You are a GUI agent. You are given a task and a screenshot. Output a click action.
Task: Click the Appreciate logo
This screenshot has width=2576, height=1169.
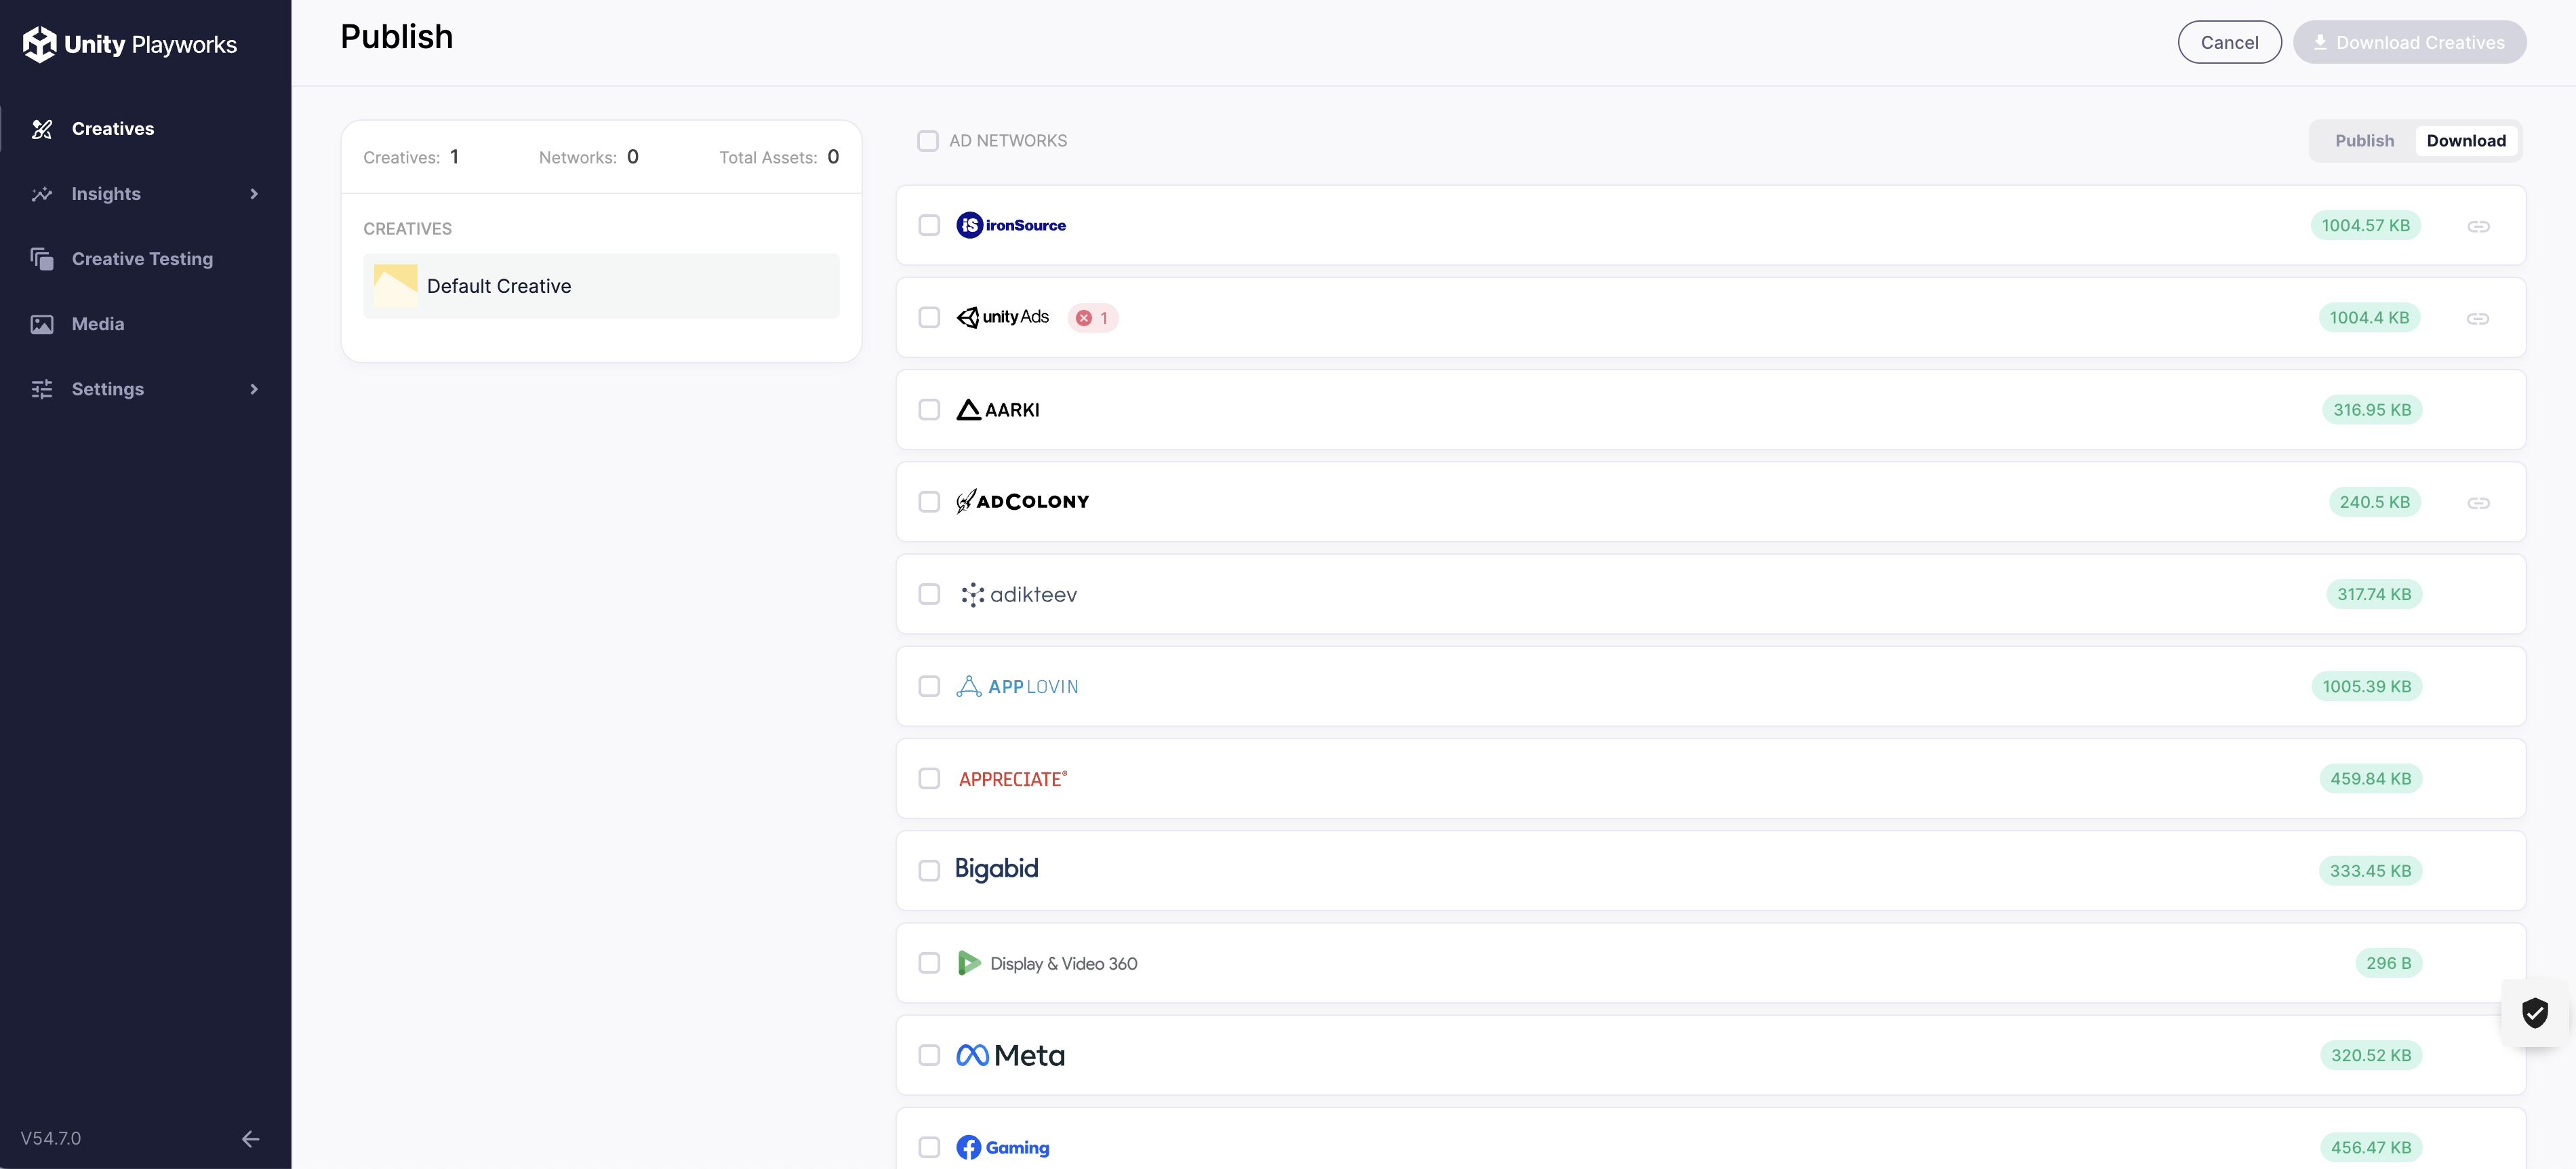click(1013, 779)
